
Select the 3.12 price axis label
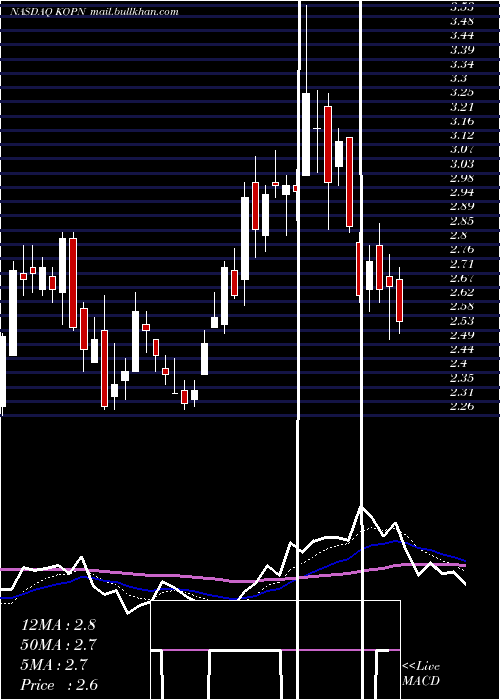(462, 135)
